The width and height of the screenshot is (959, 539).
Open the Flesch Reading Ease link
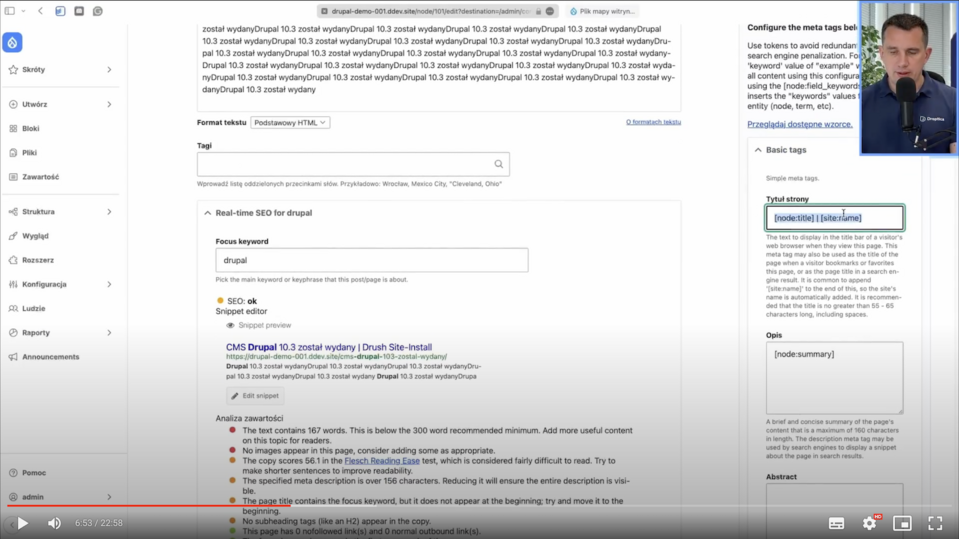(382, 461)
